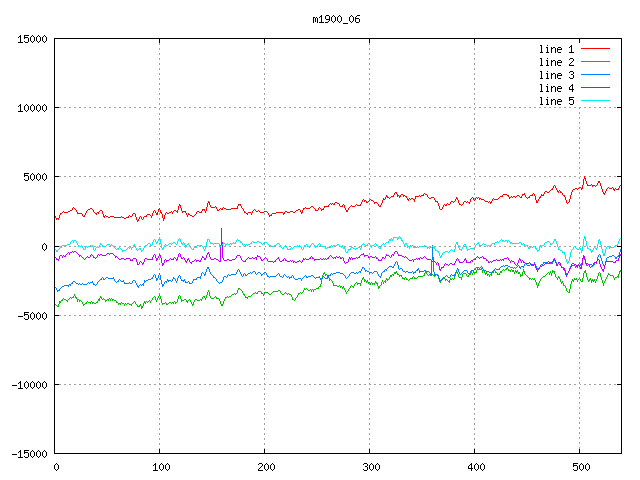Click x-axis label 500
The width and height of the screenshot is (640, 480).
click(581, 467)
